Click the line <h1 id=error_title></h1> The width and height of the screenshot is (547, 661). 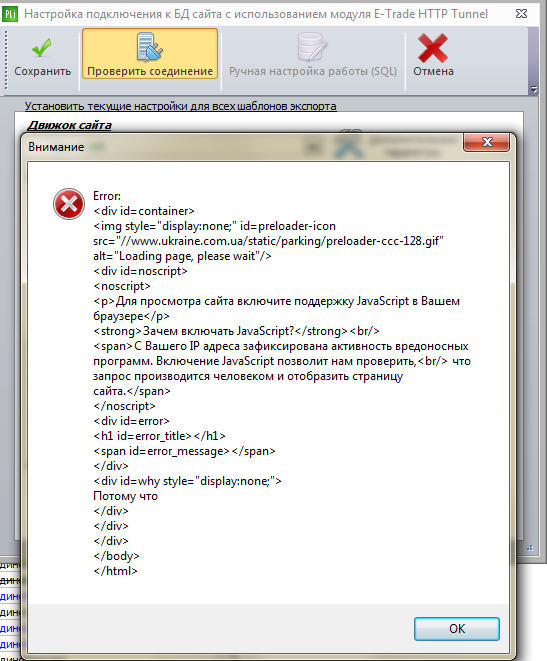[x=159, y=436]
